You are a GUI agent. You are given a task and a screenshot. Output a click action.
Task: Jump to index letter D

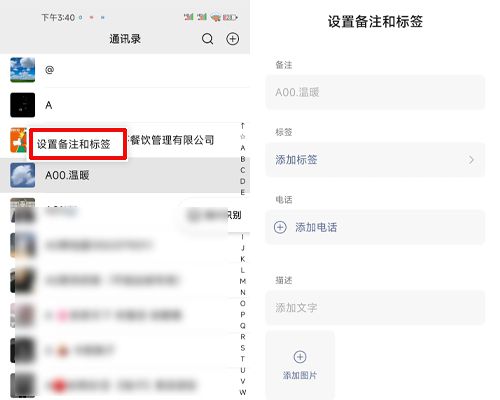(x=243, y=181)
